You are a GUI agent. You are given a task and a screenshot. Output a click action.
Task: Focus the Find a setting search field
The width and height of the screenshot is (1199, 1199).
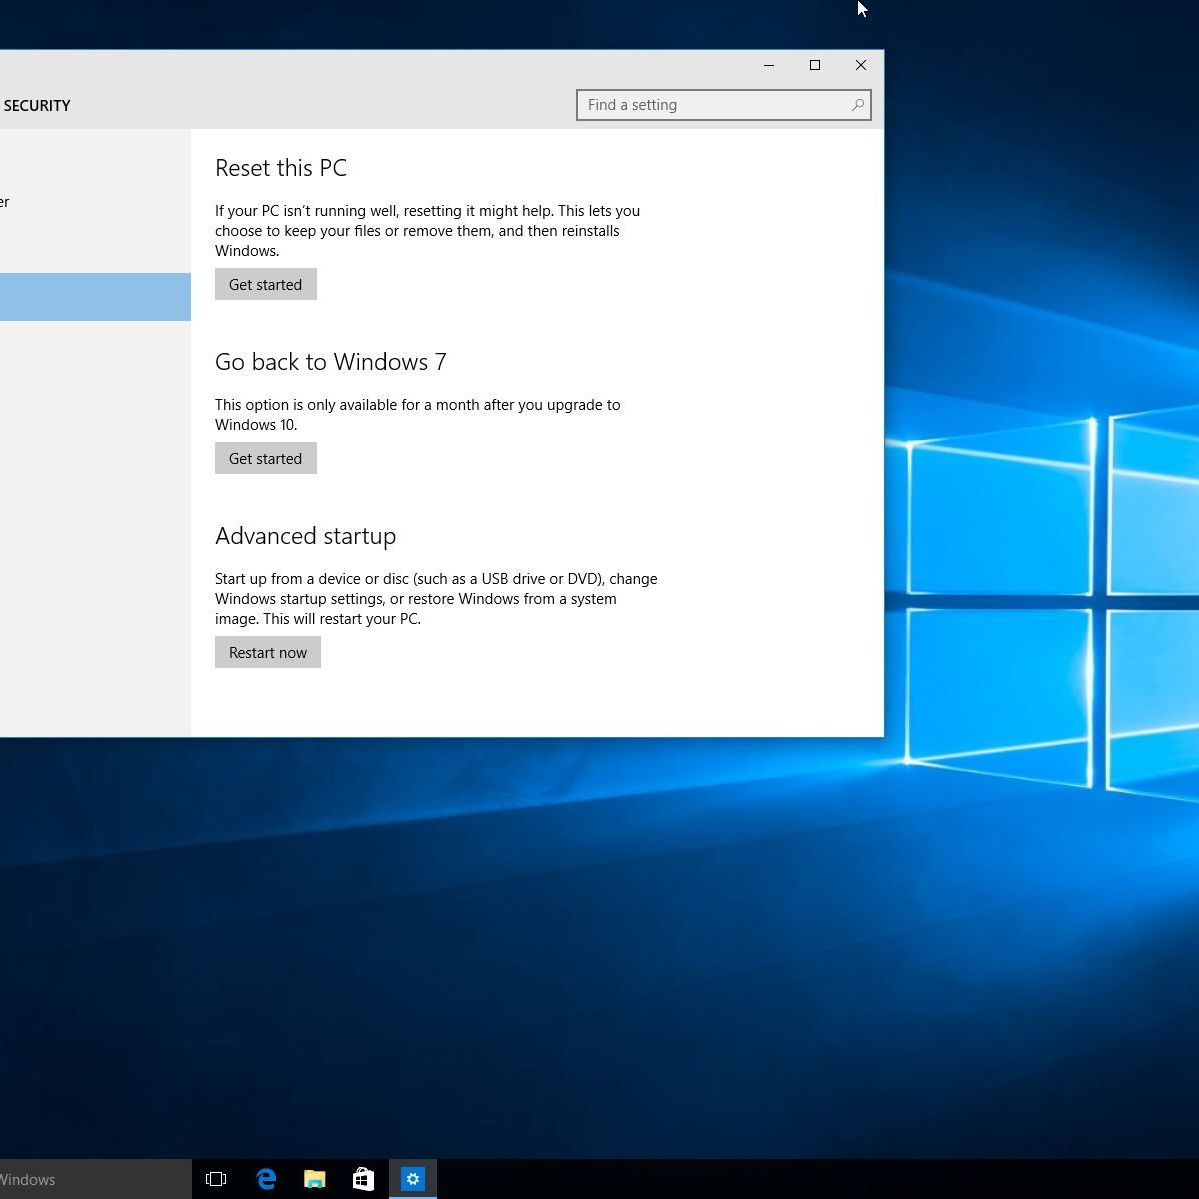pos(714,105)
